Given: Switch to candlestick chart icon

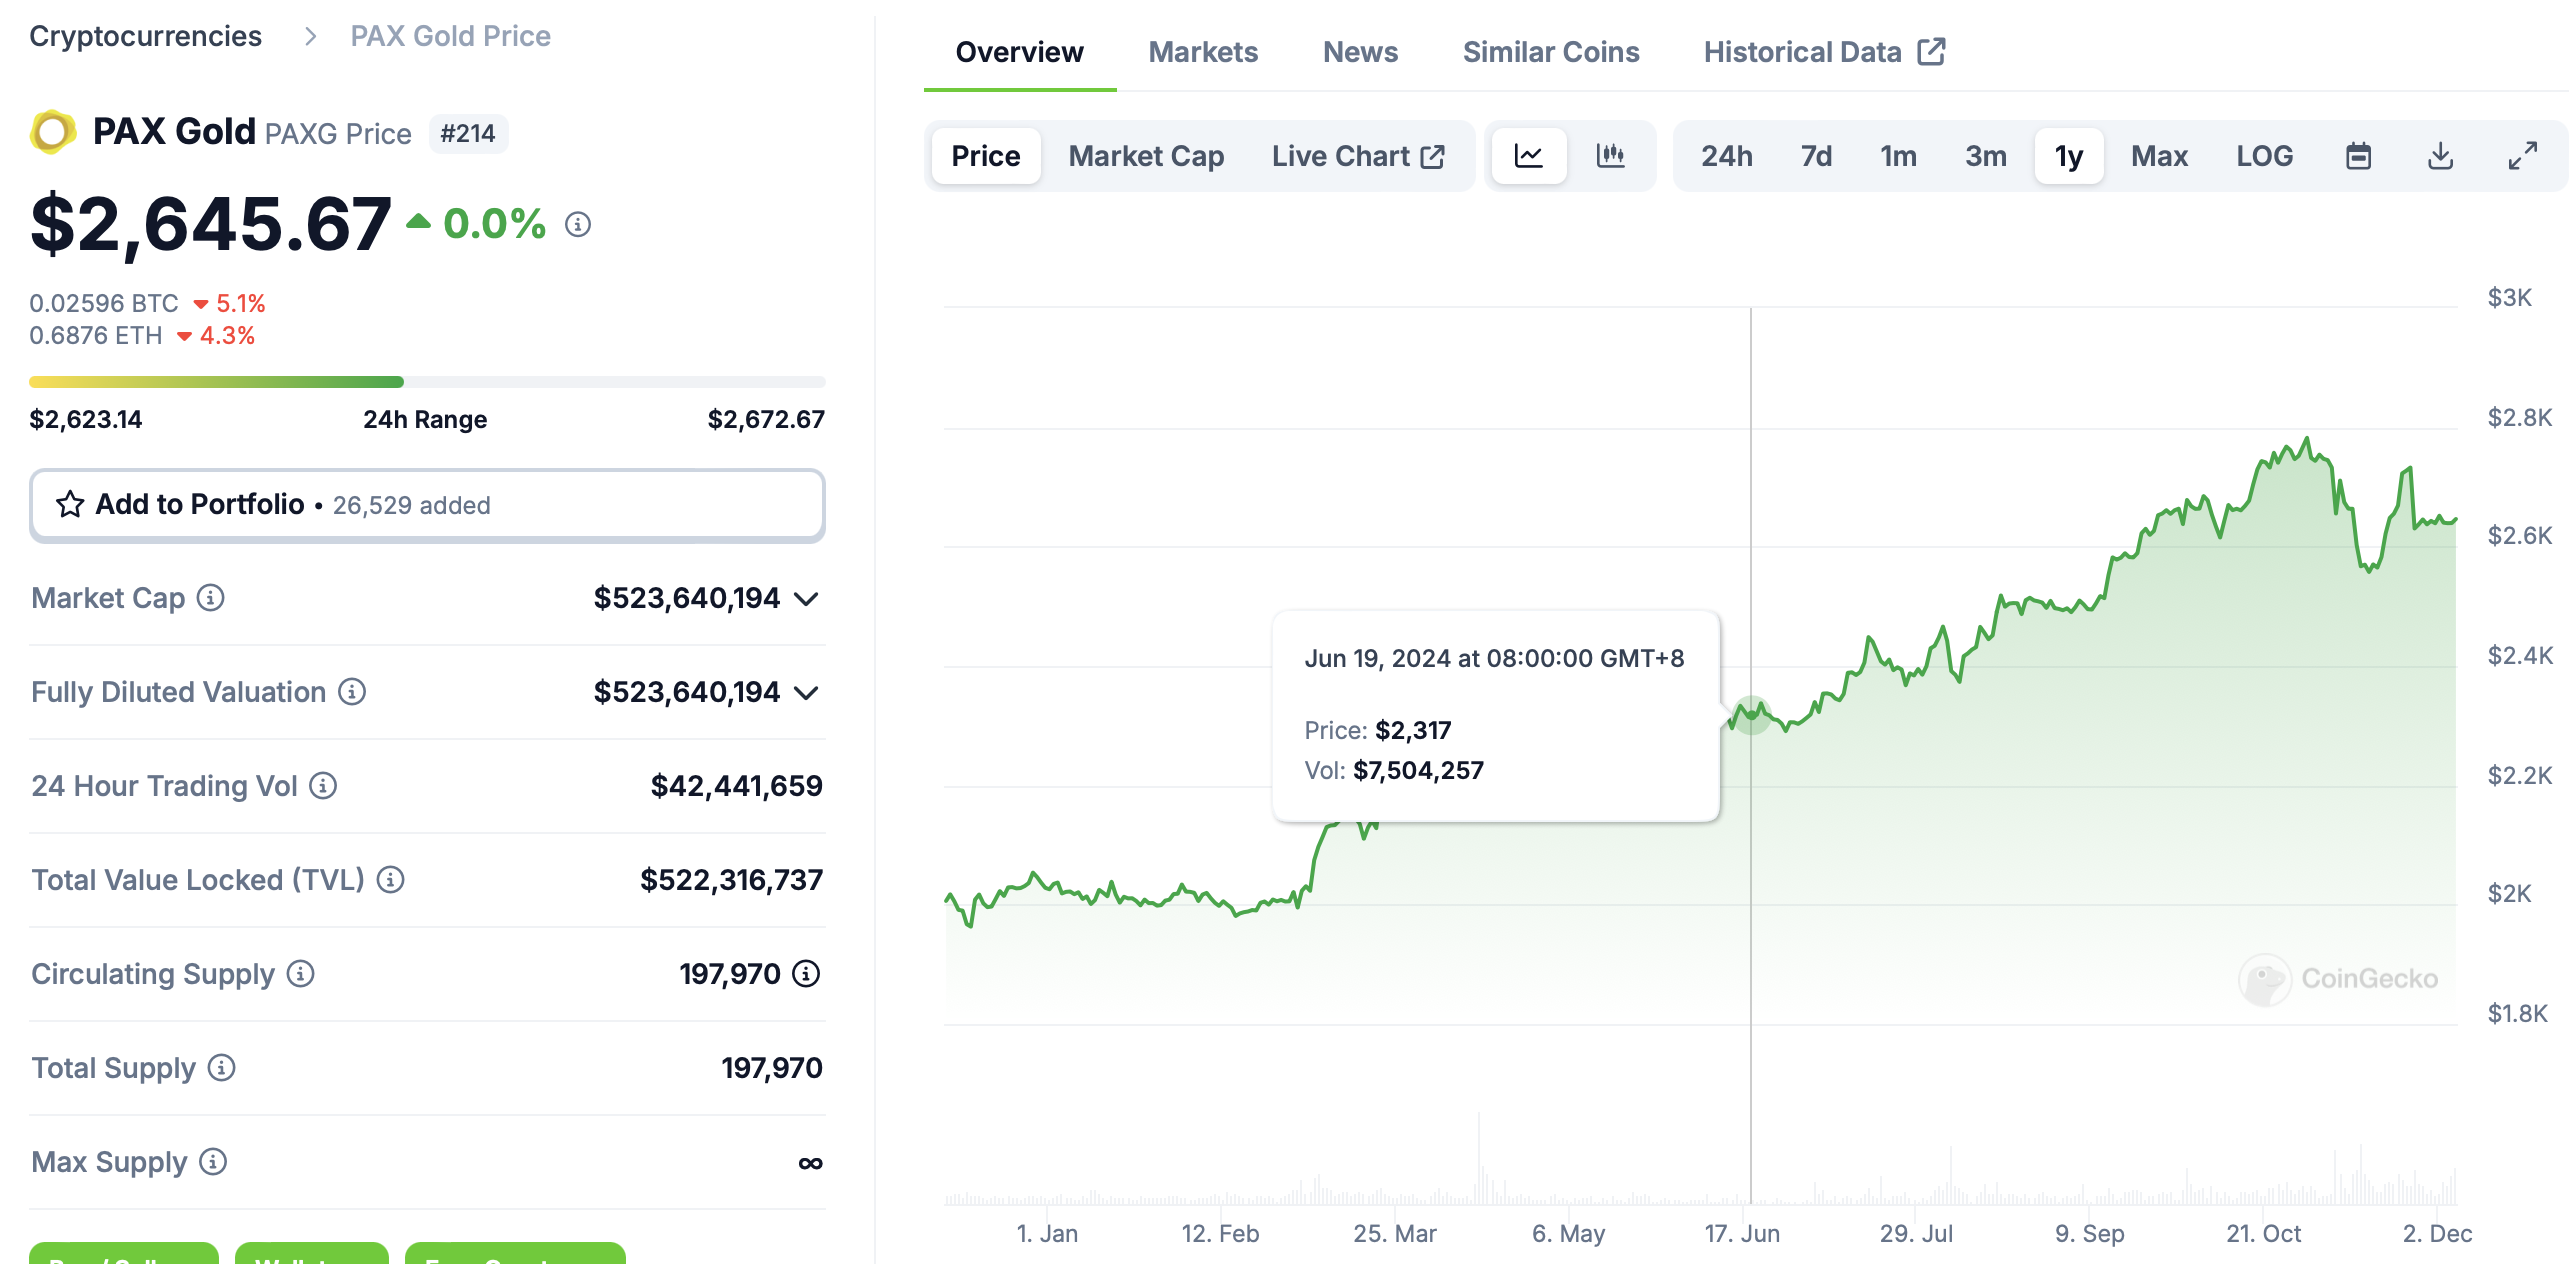Looking at the screenshot, I should (1610, 156).
